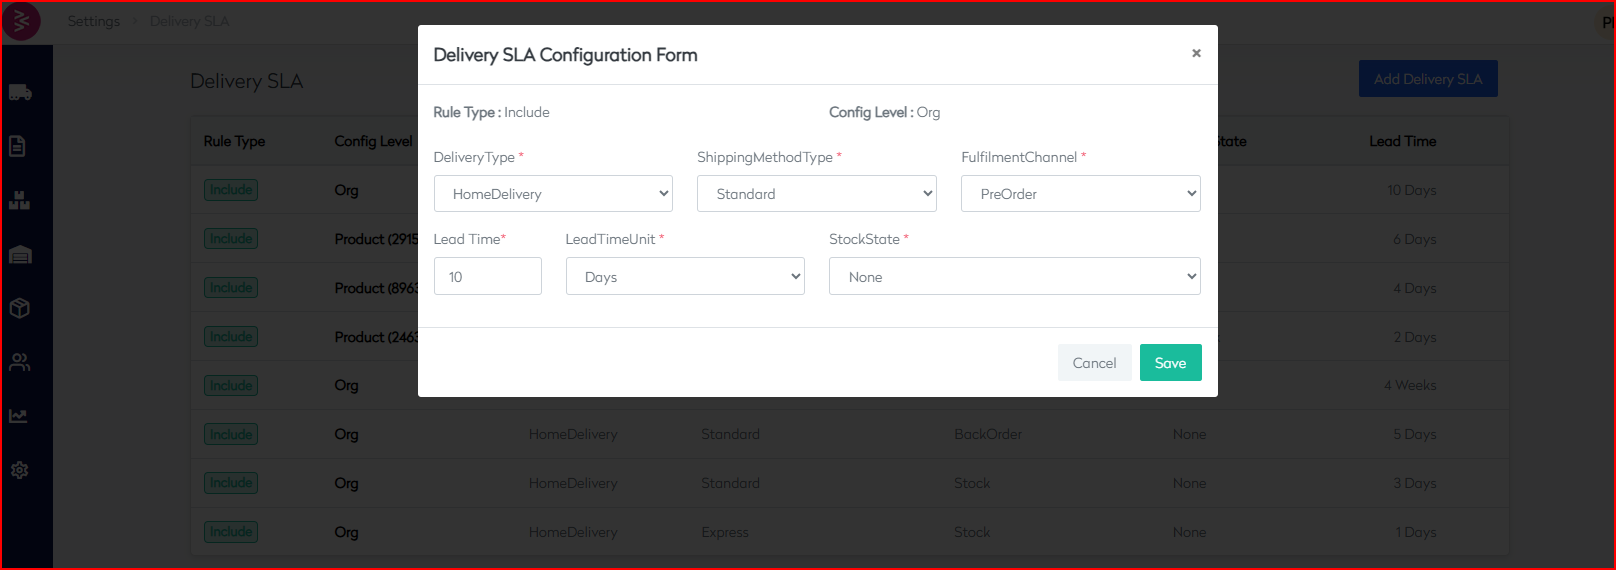Click the users icon in sidebar
This screenshot has width=1616, height=570.
tap(19, 362)
